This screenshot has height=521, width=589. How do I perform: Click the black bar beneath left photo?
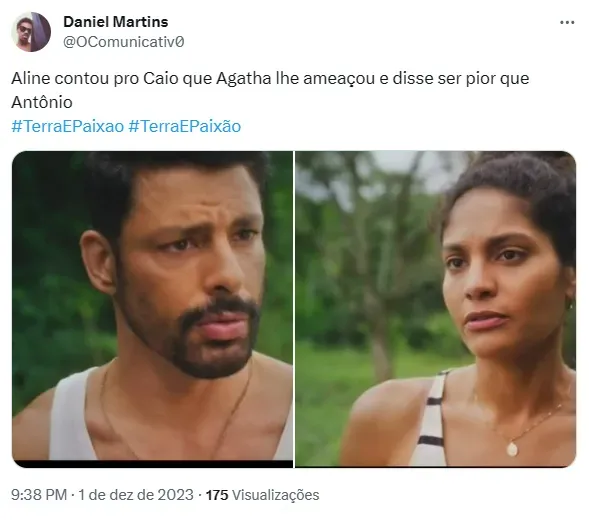[x=153, y=464]
